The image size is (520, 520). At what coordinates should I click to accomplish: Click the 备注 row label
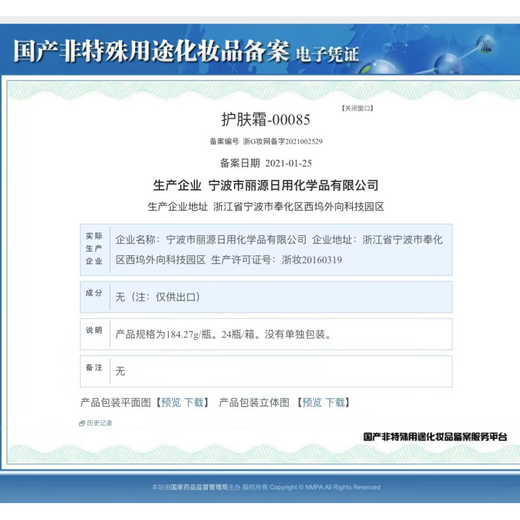pyautogui.click(x=94, y=367)
